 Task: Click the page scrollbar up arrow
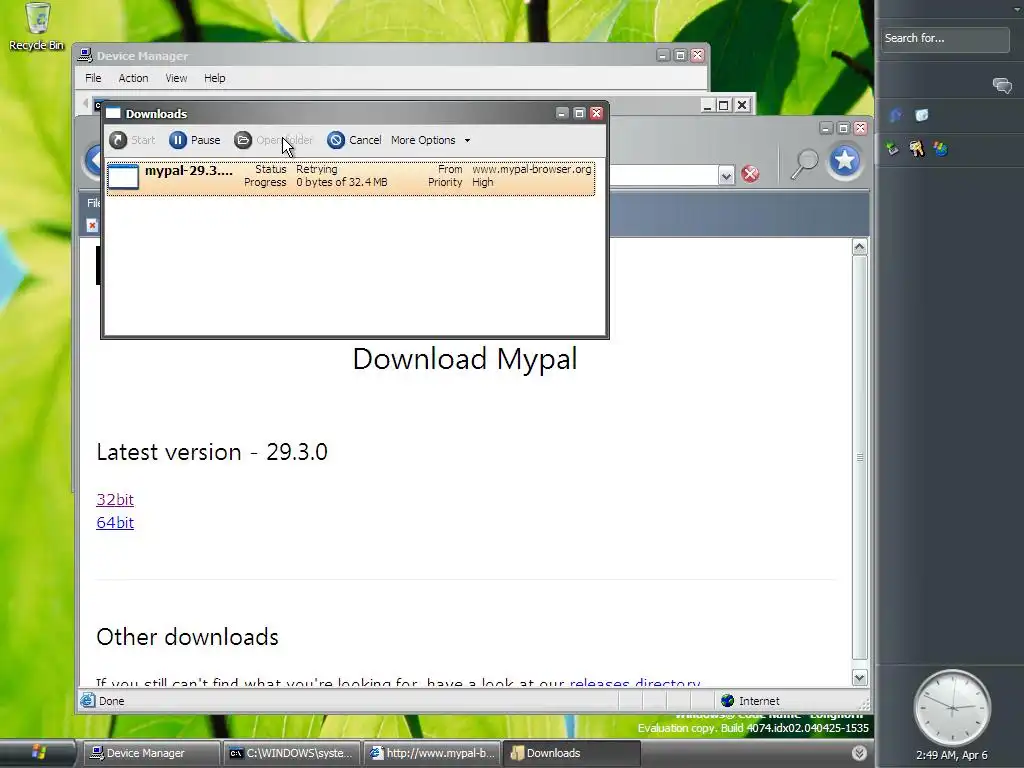859,247
